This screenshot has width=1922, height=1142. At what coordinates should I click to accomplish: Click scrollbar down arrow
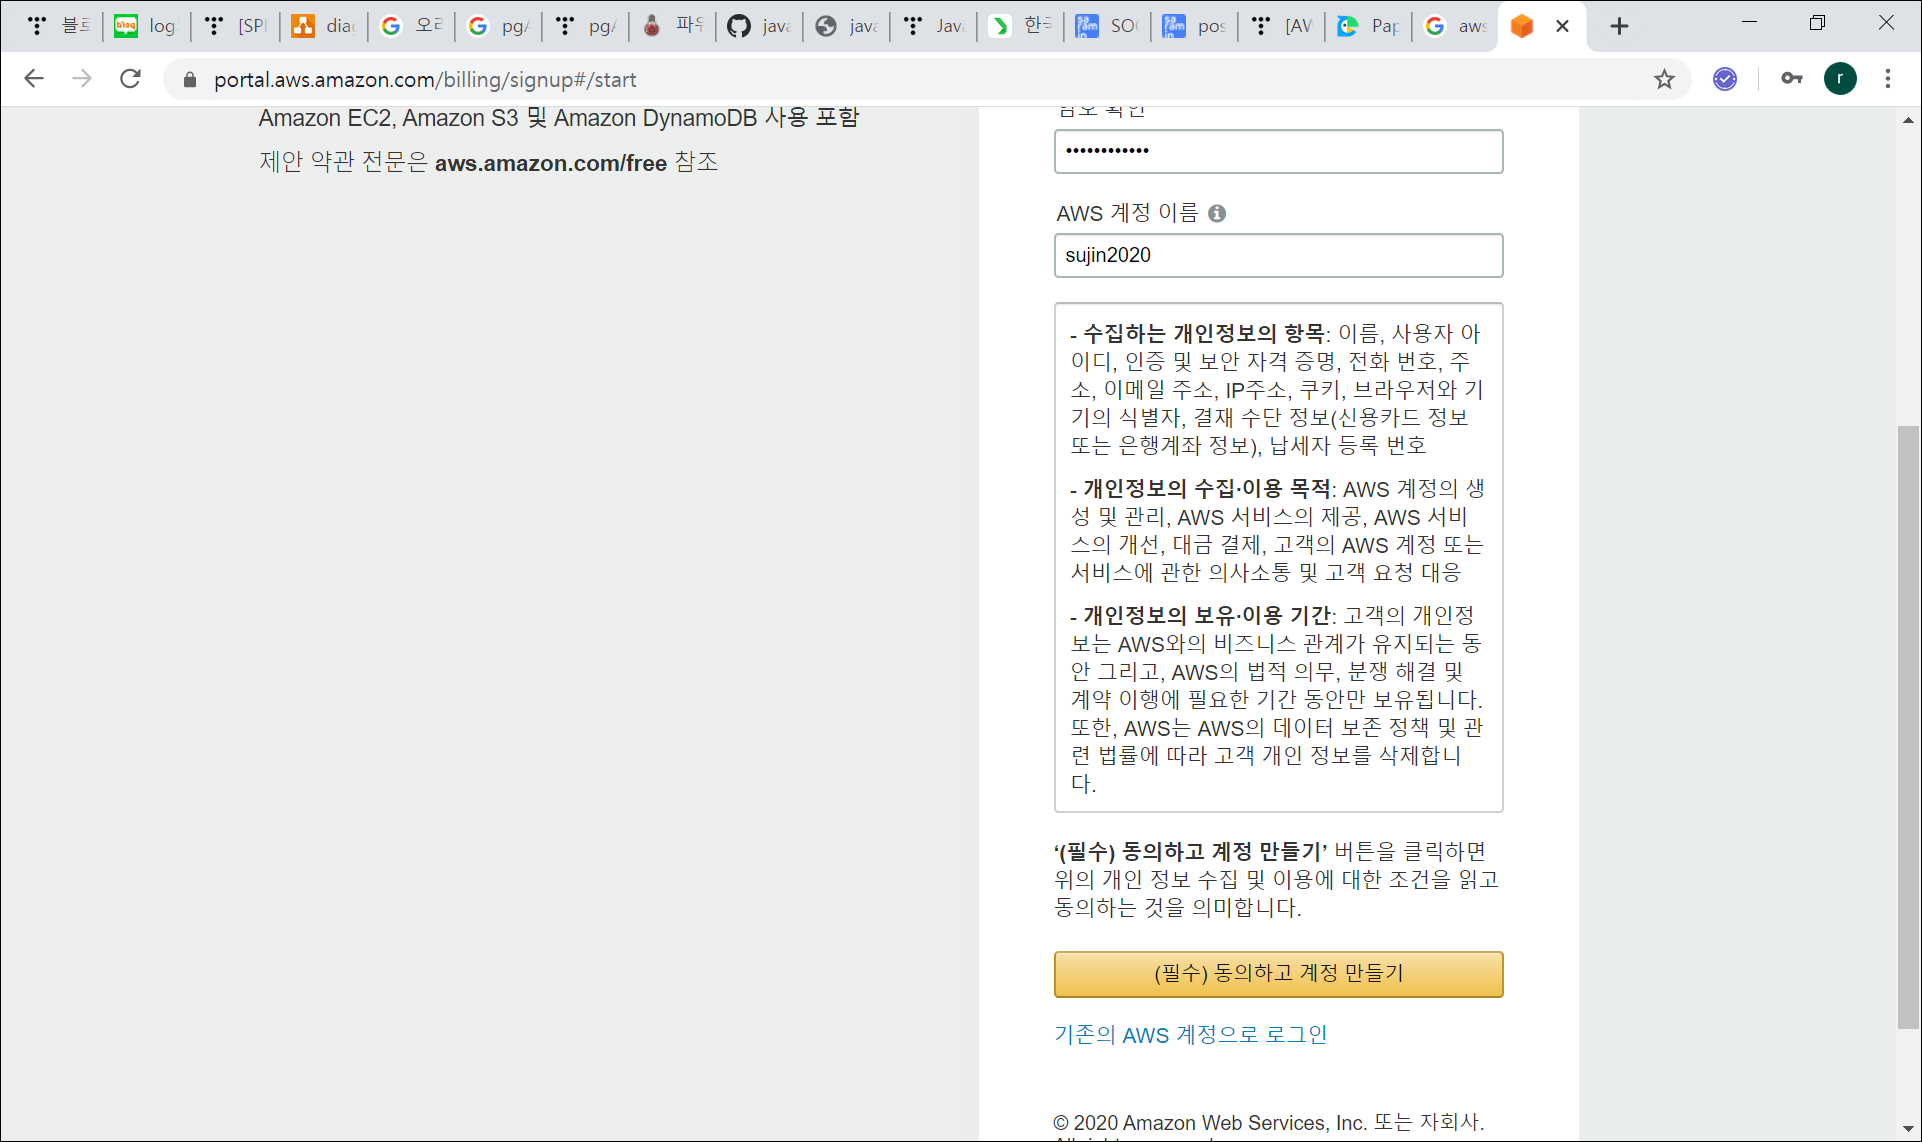tap(1908, 1130)
